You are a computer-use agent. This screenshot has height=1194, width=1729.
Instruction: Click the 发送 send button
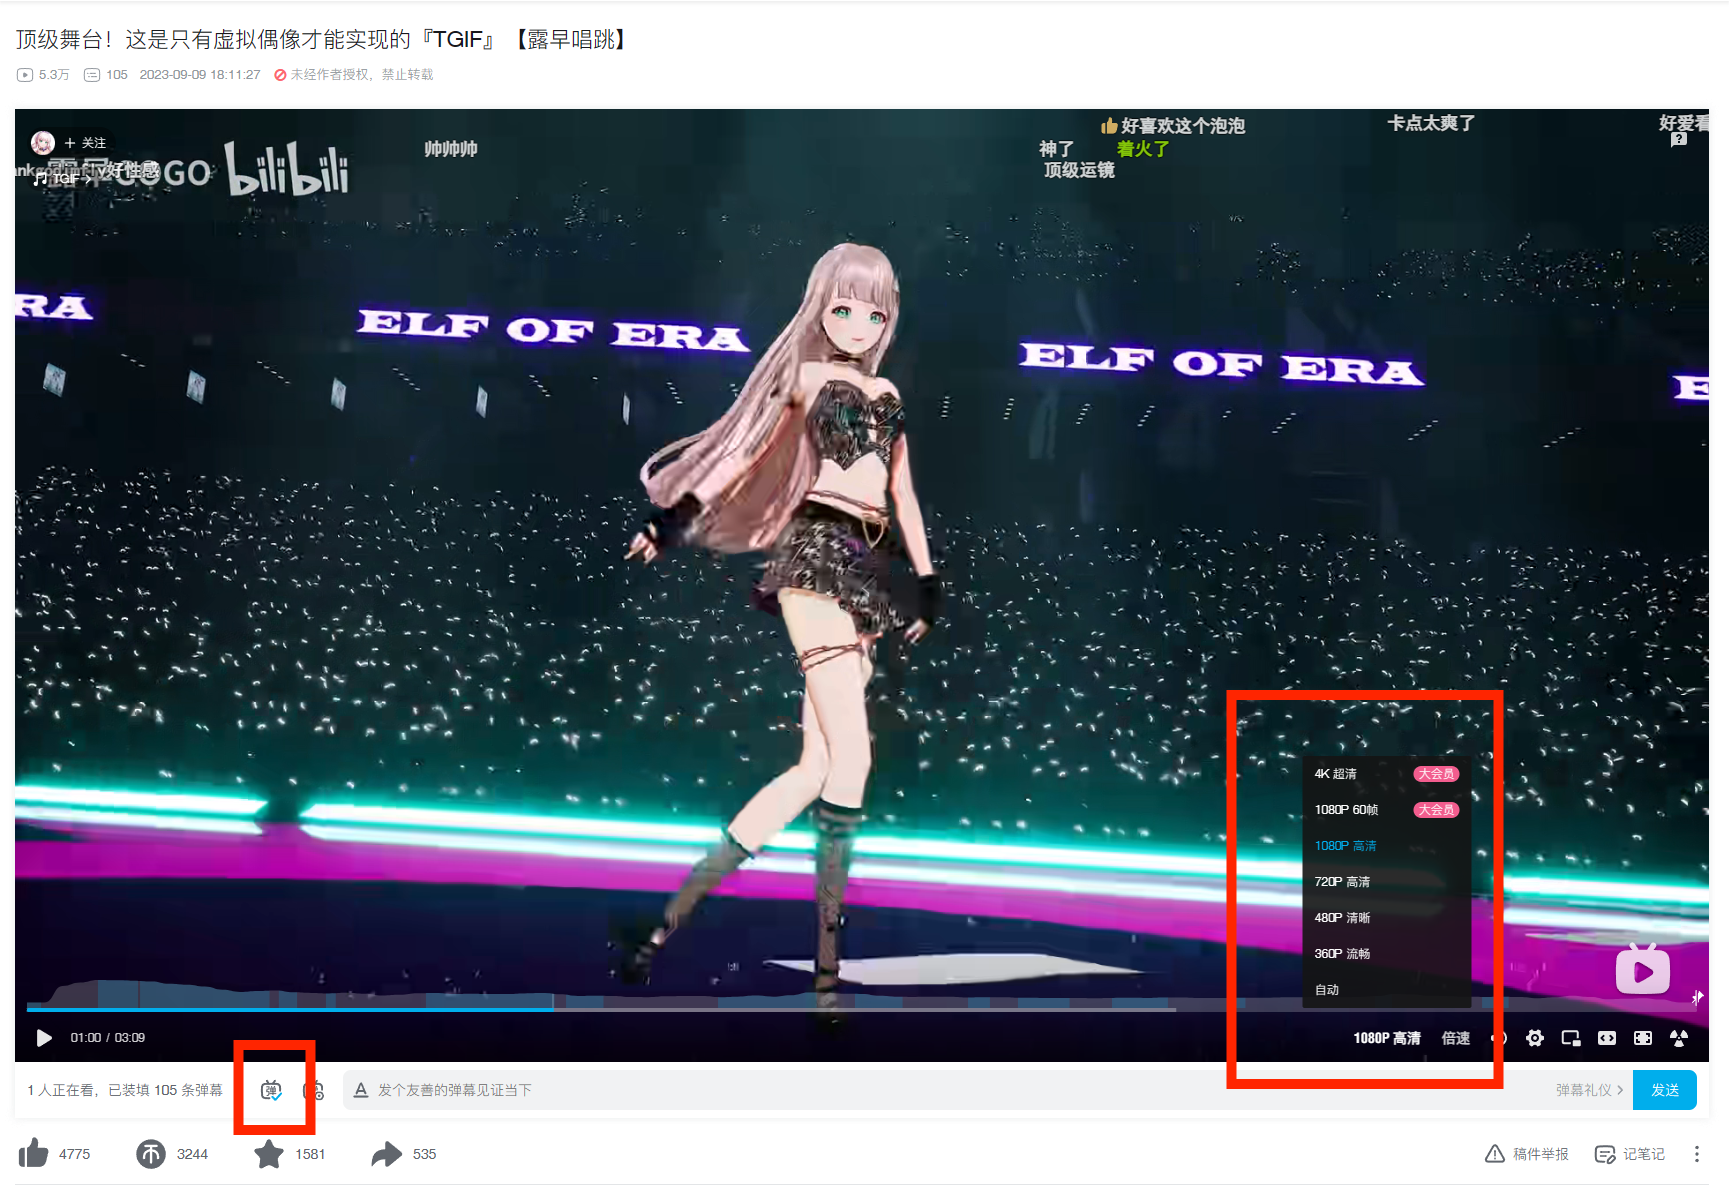pyautogui.click(x=1664, y=1090)
